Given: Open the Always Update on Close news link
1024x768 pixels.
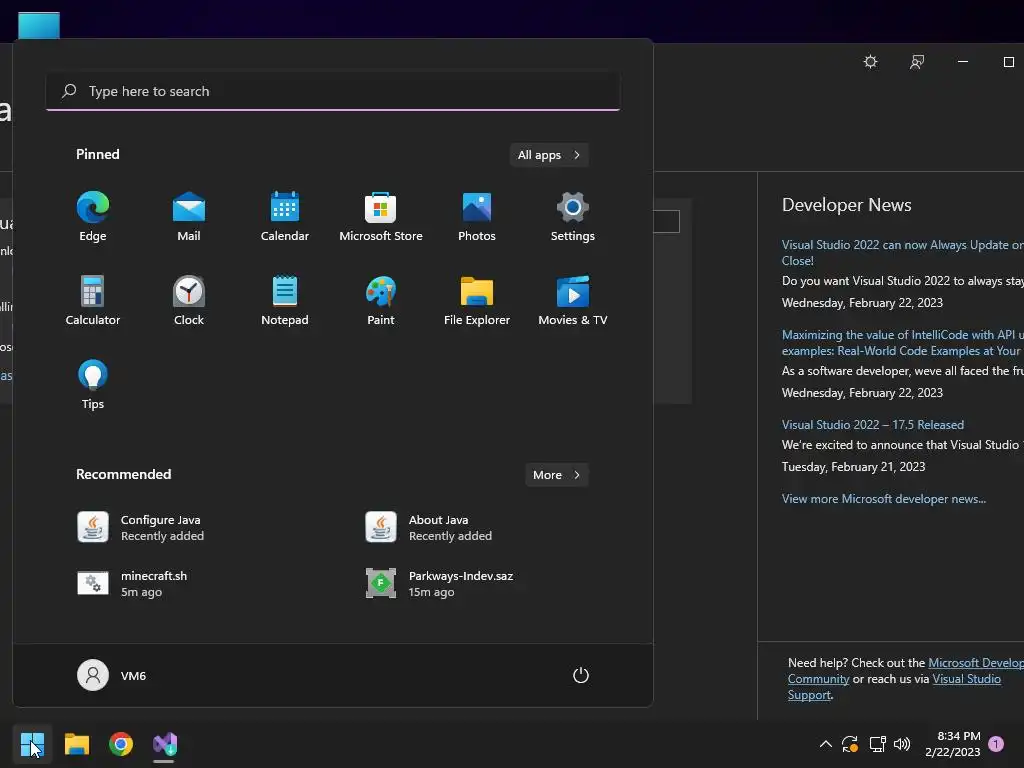Looking at the screenshot, I should tap(903, 253).
